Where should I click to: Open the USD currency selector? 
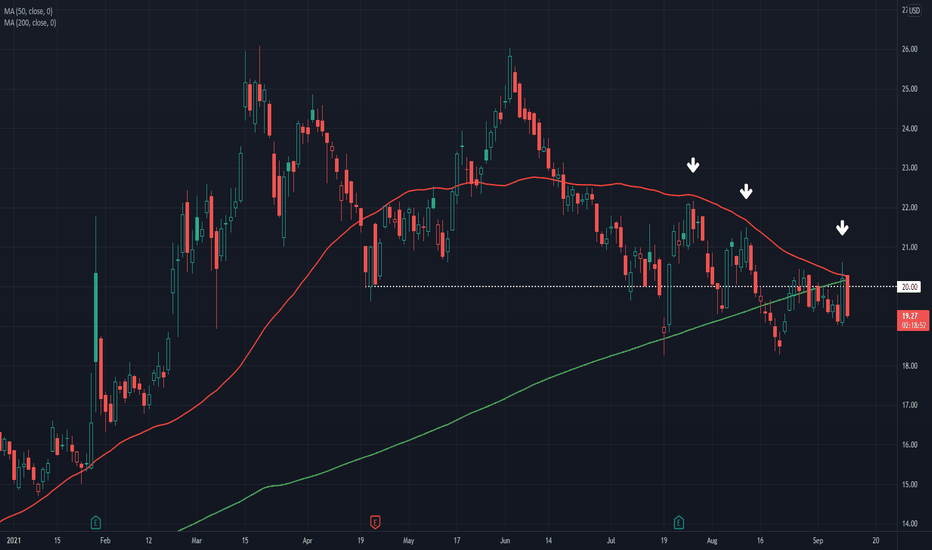pyautogui.click(x=914, y=11)
